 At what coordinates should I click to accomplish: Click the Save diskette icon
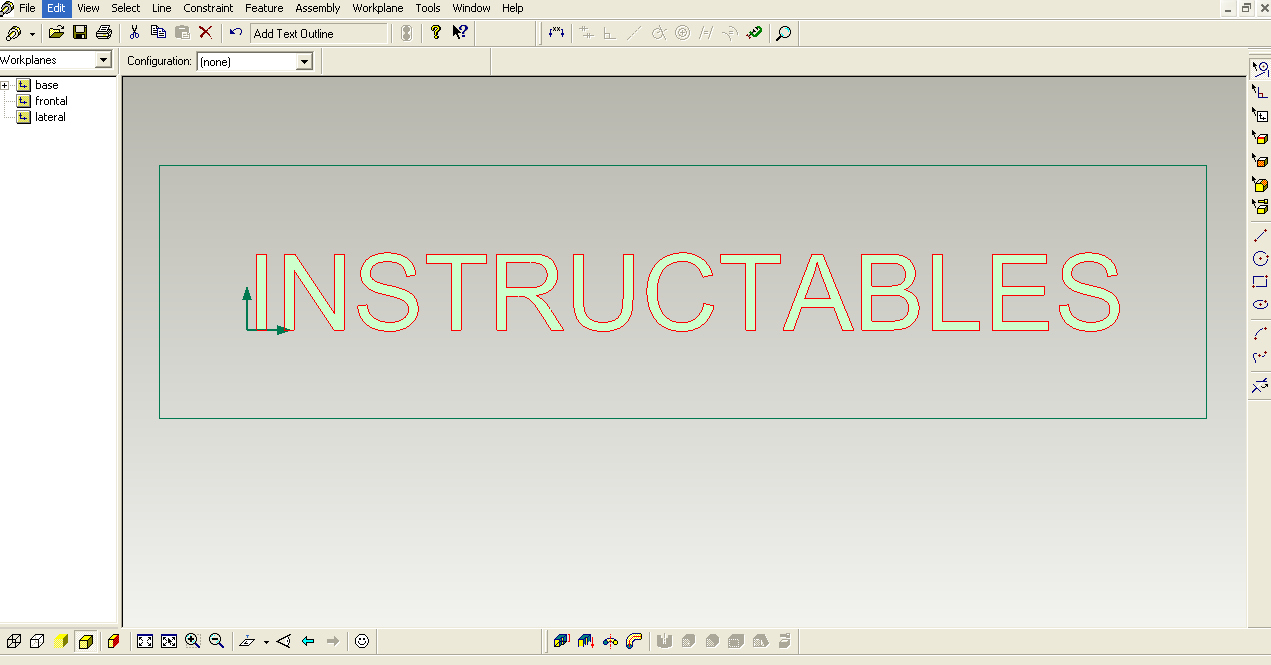[80, 33]
